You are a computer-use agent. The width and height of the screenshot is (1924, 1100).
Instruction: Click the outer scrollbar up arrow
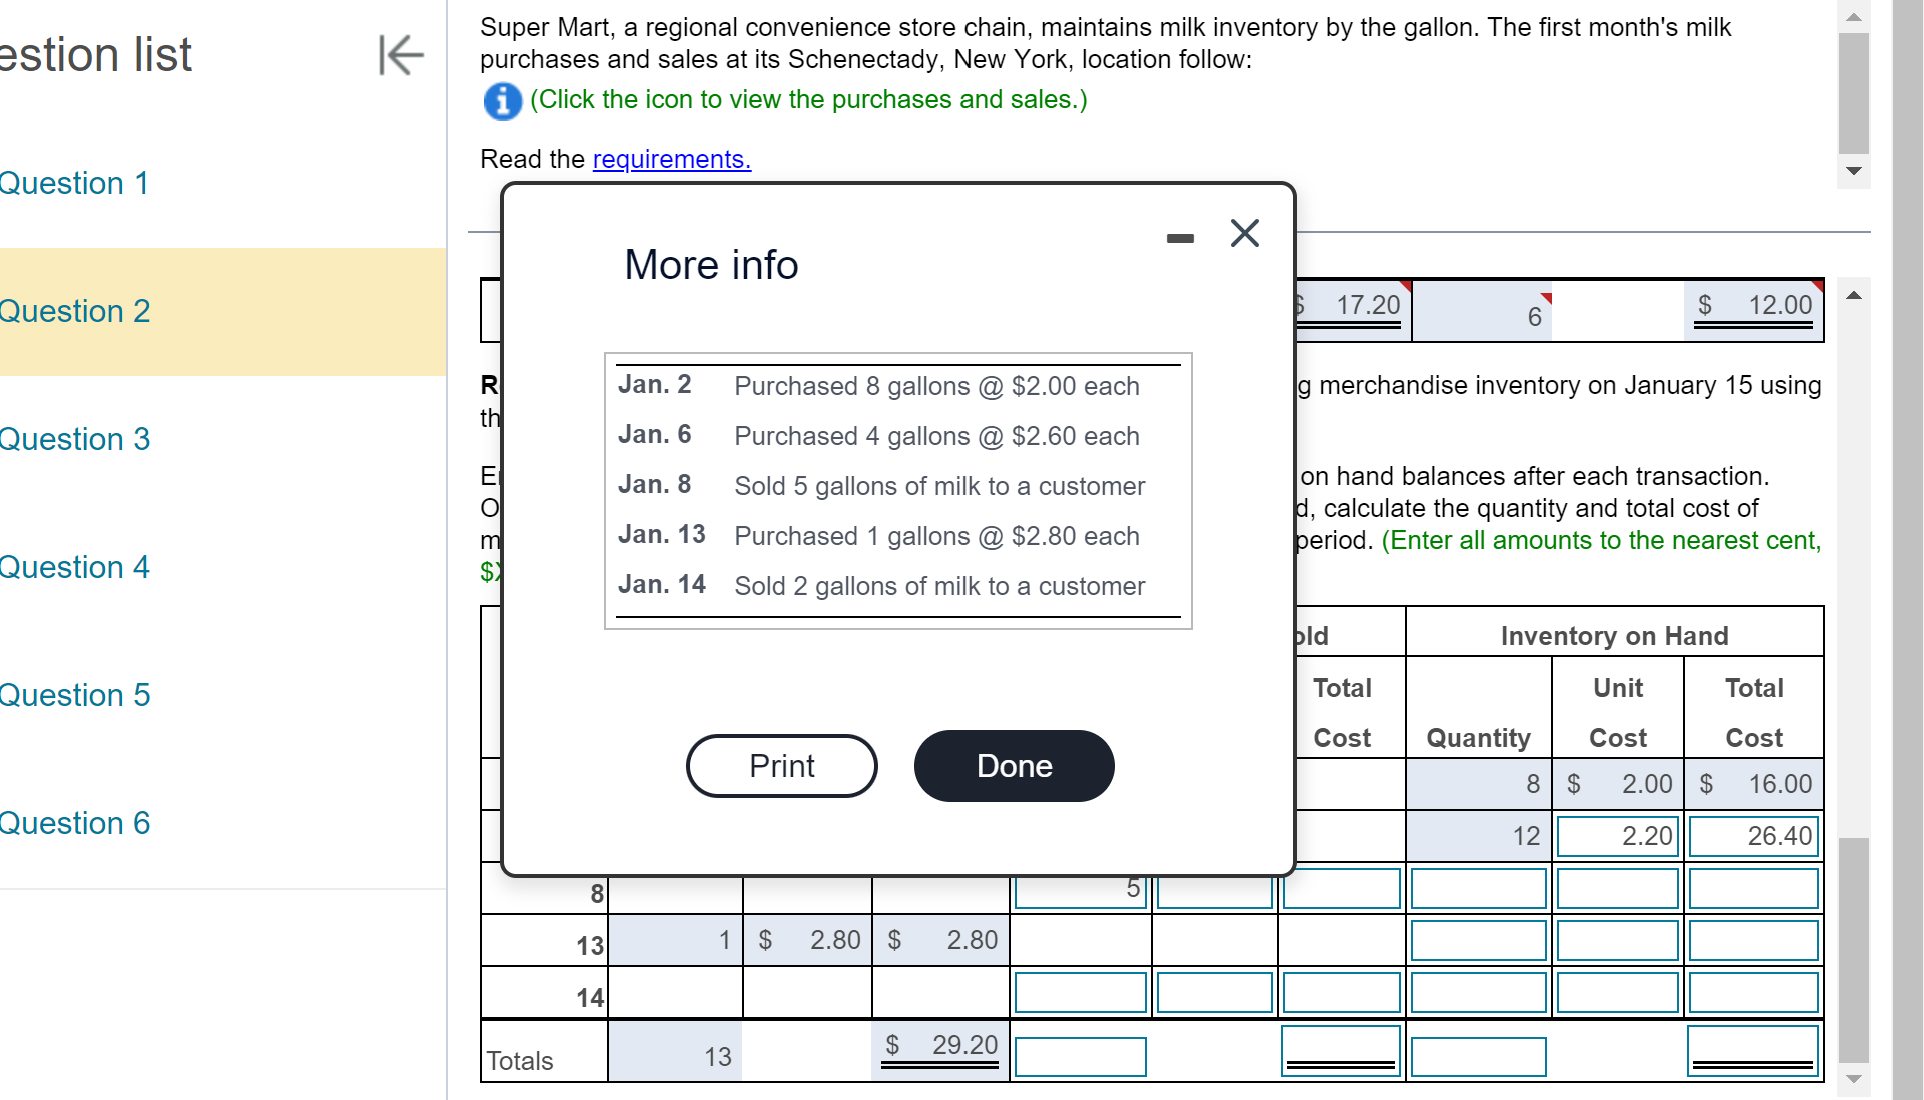(x=1854, y=15)
